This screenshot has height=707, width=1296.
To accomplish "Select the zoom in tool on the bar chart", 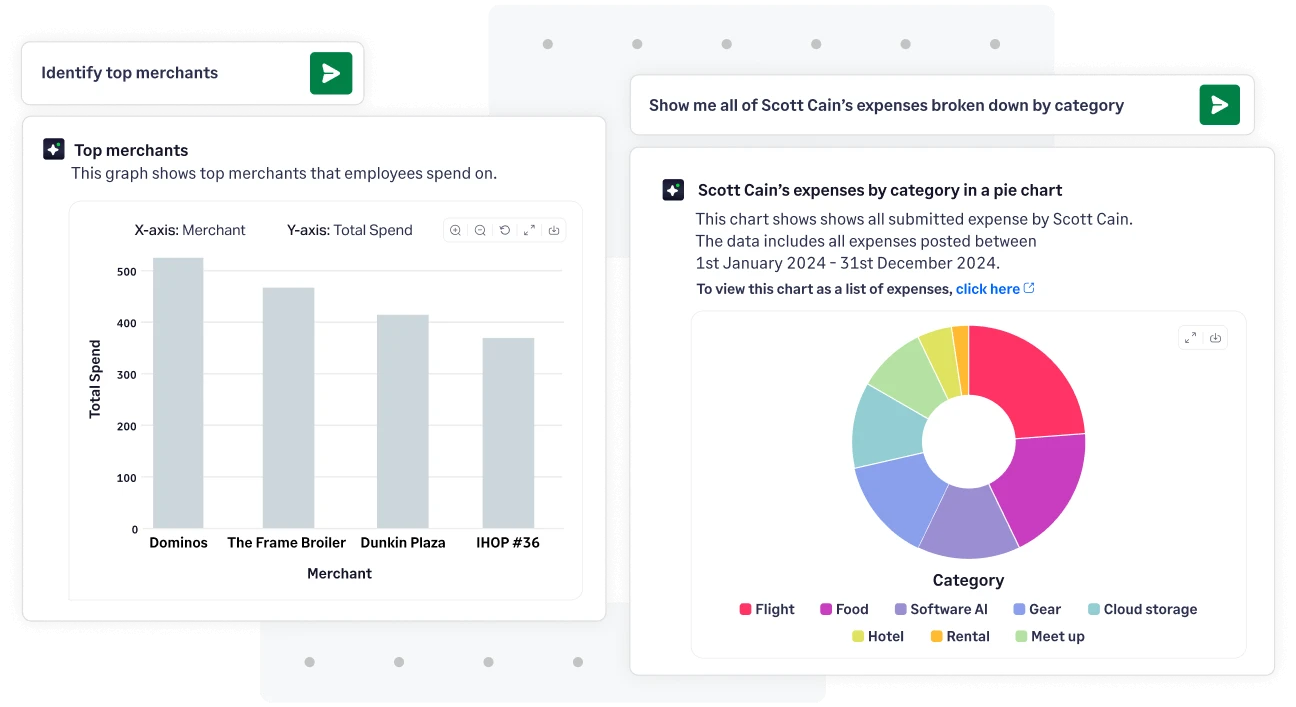I will (455, 230).
